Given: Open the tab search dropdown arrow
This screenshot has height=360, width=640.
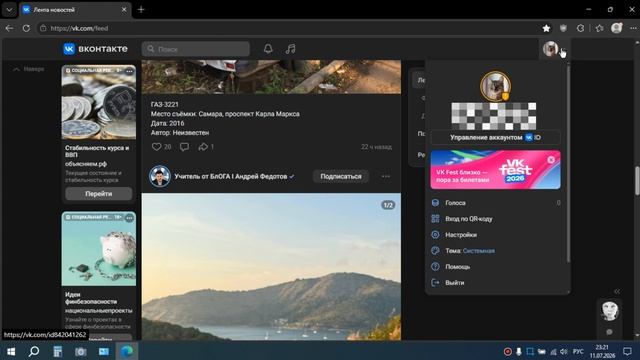Looking at the screenshot, I should click(x=9, y=9).
